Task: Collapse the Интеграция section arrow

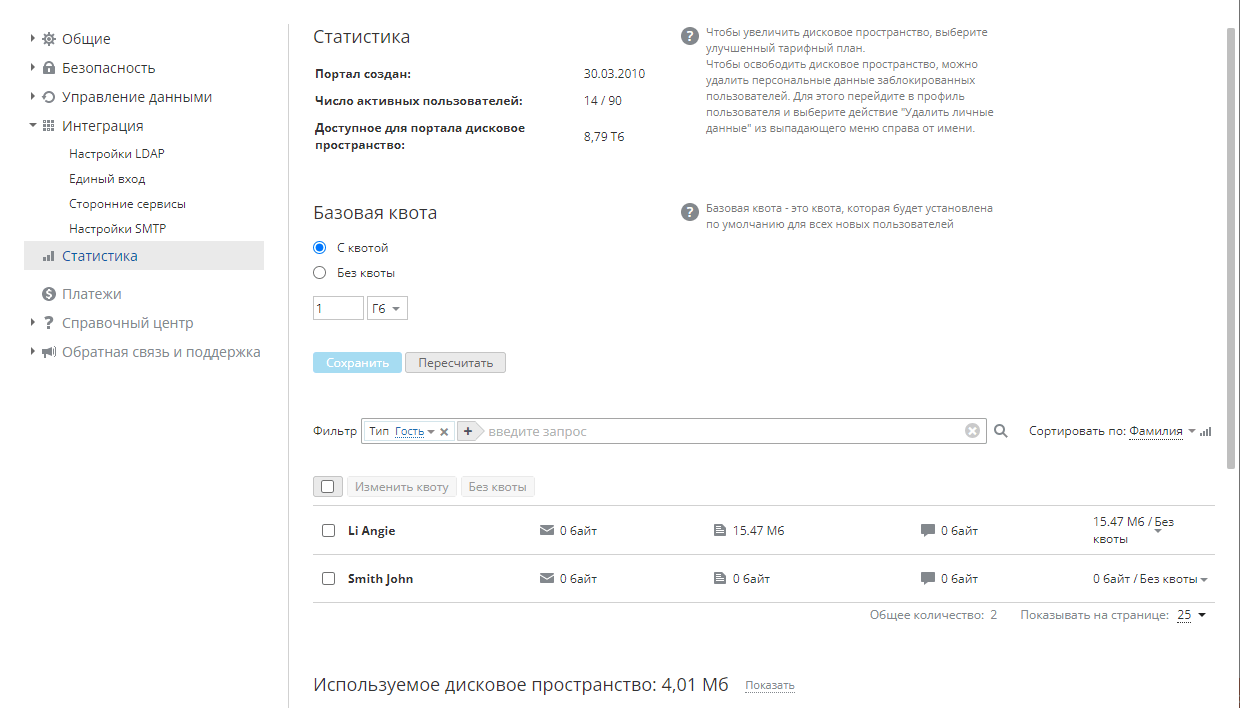Action: pos(32,126)
